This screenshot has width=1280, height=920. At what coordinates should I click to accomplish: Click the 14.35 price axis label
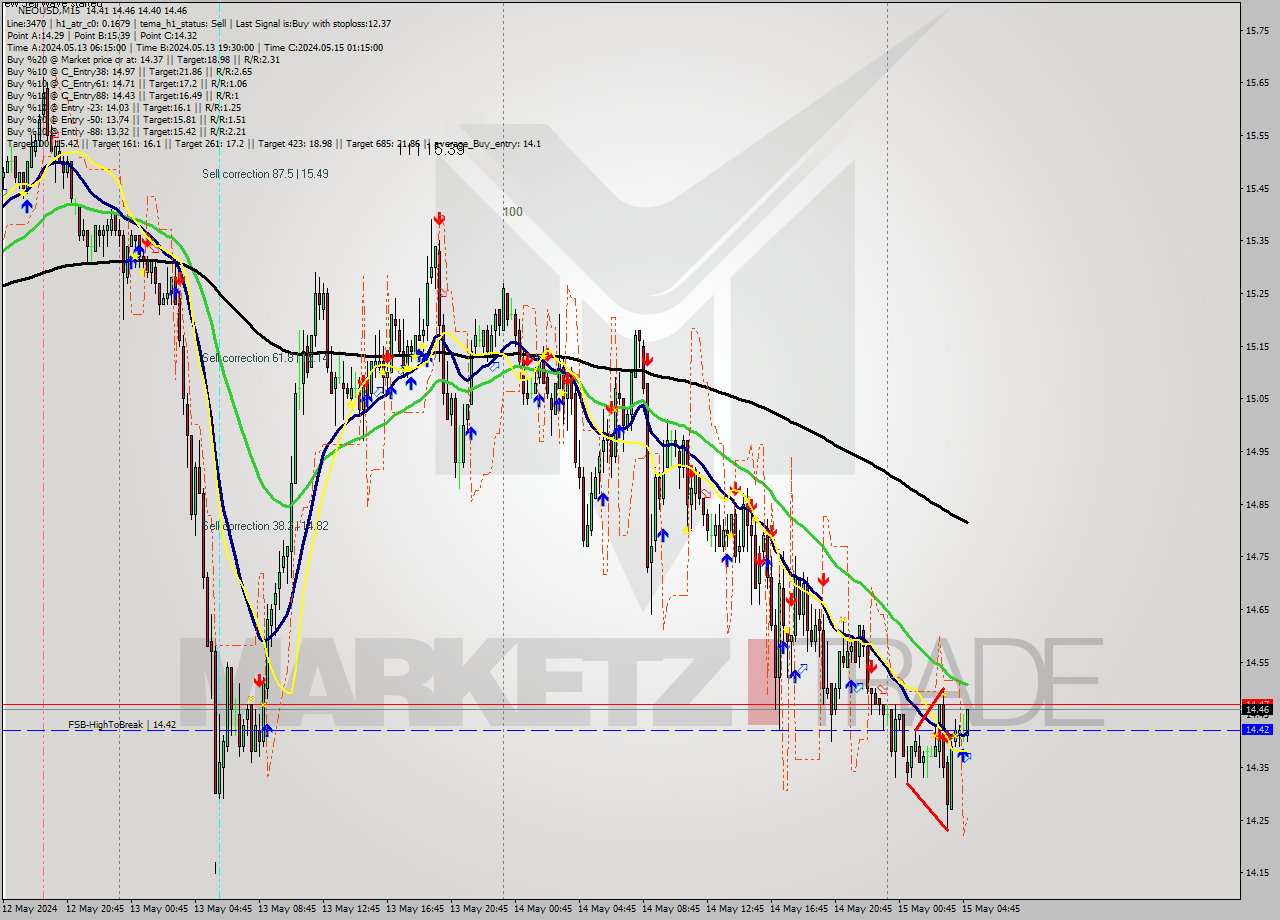tap(1257, 767)
